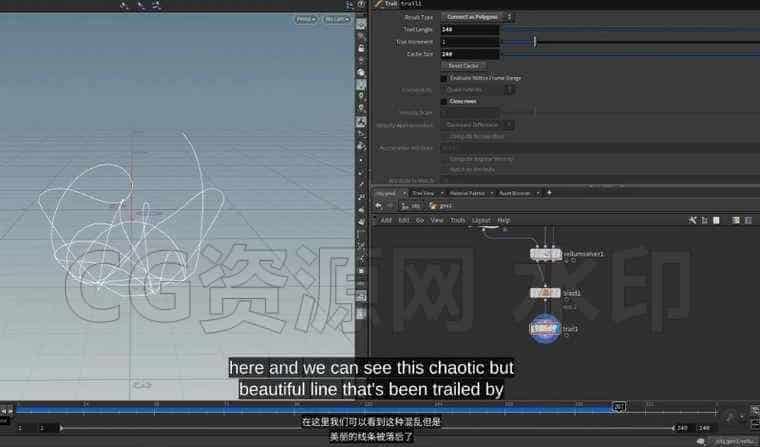Select the trail1 node
Image resolution: width=760 pixels, height=447 pixels.
coord(545,329)
